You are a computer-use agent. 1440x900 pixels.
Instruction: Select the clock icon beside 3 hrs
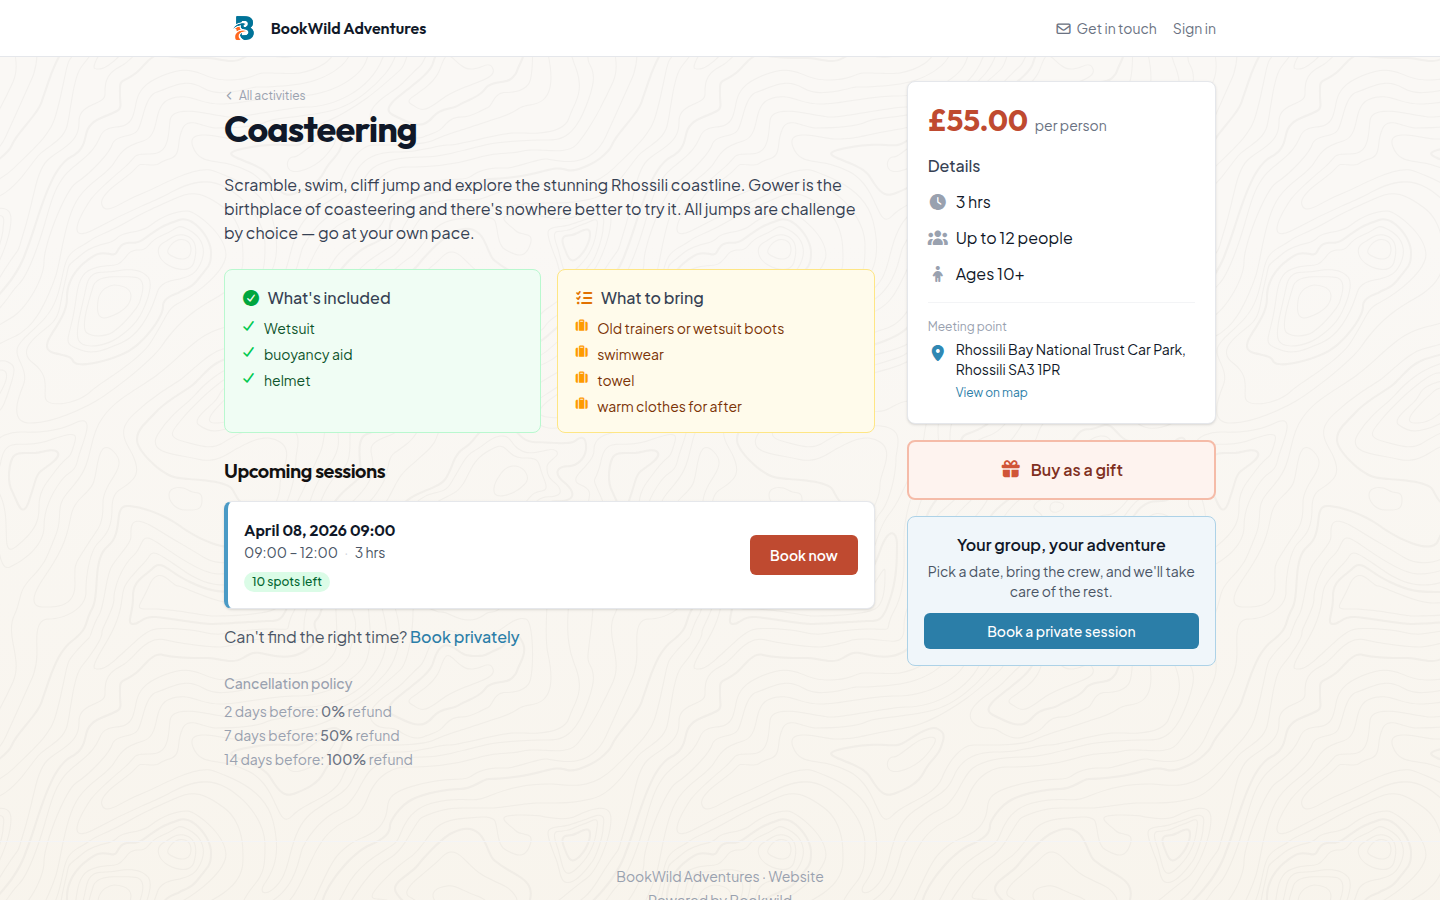pyautogui.click(x=937, y=201)
